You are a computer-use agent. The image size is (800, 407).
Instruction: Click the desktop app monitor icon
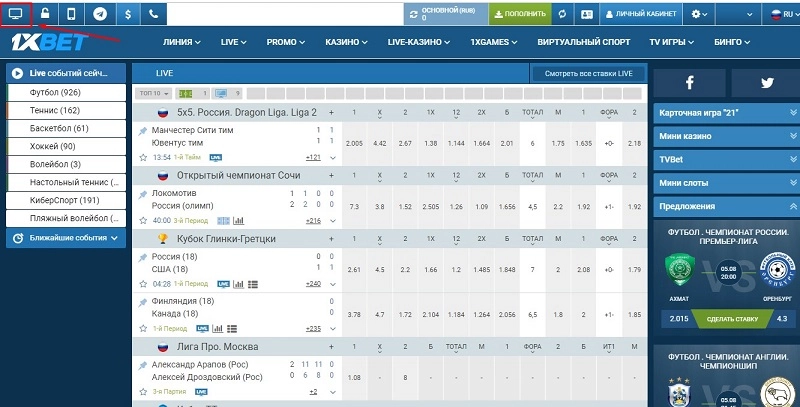16,14
